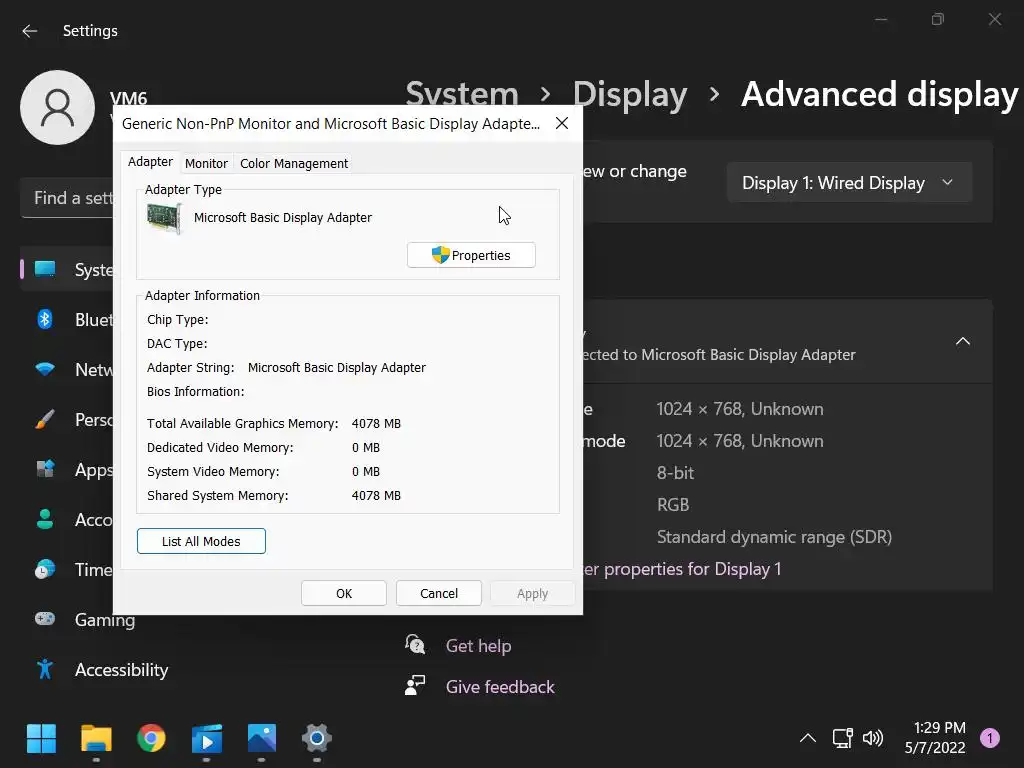The image size is (1024, 768).
Task: Click the 8-bit bit depth value
Action: click(x=675, y=473)
